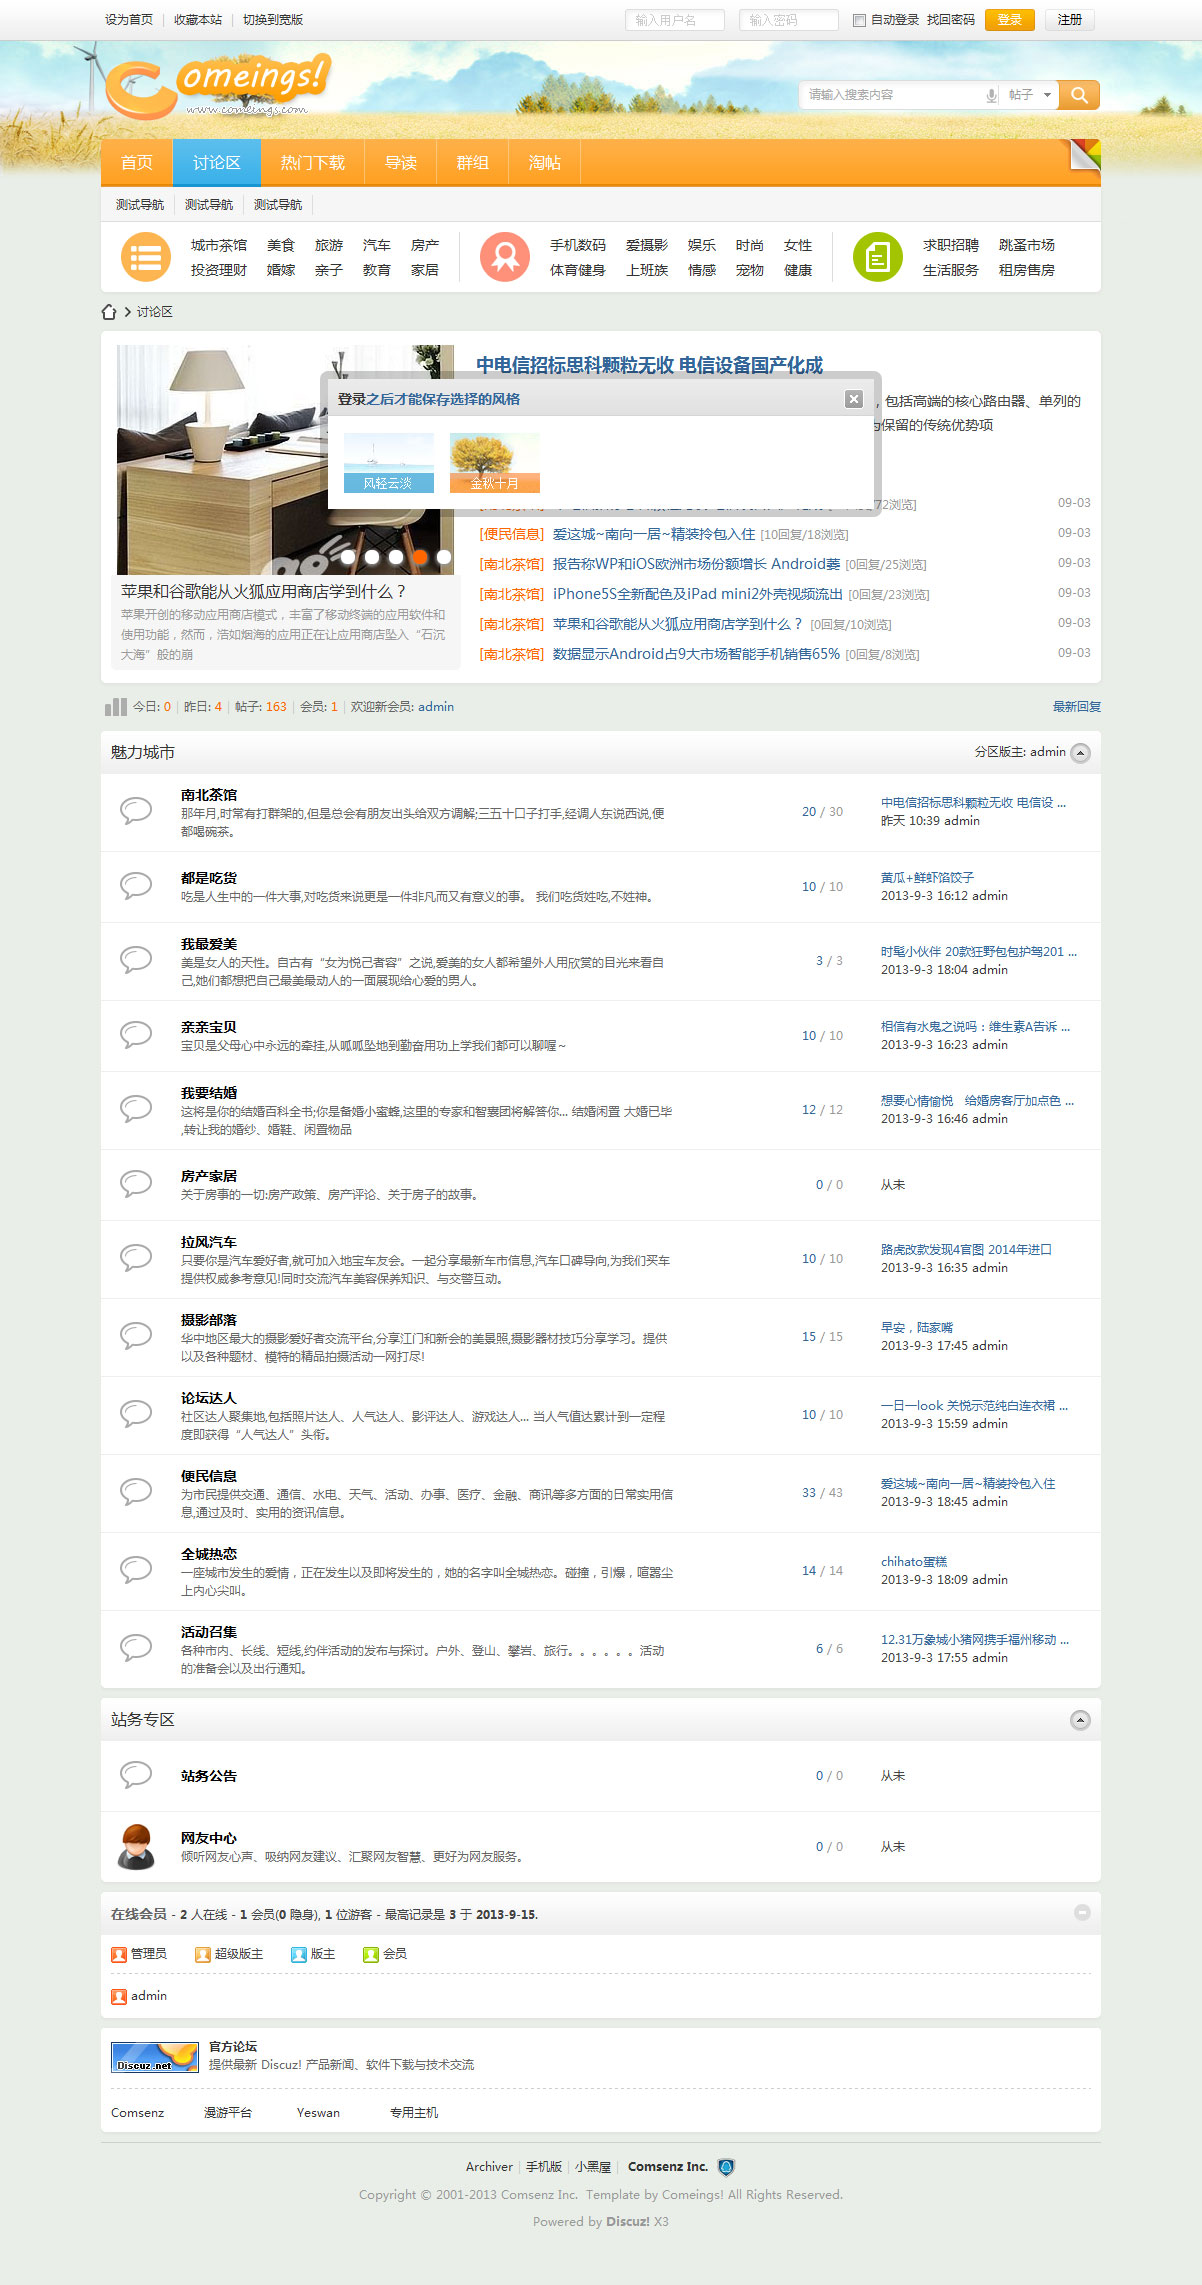The width and height of the screenshot is (1202, 2285).
Task: Click the bar-chart statistics icon beside 今日
Action: 116,707
